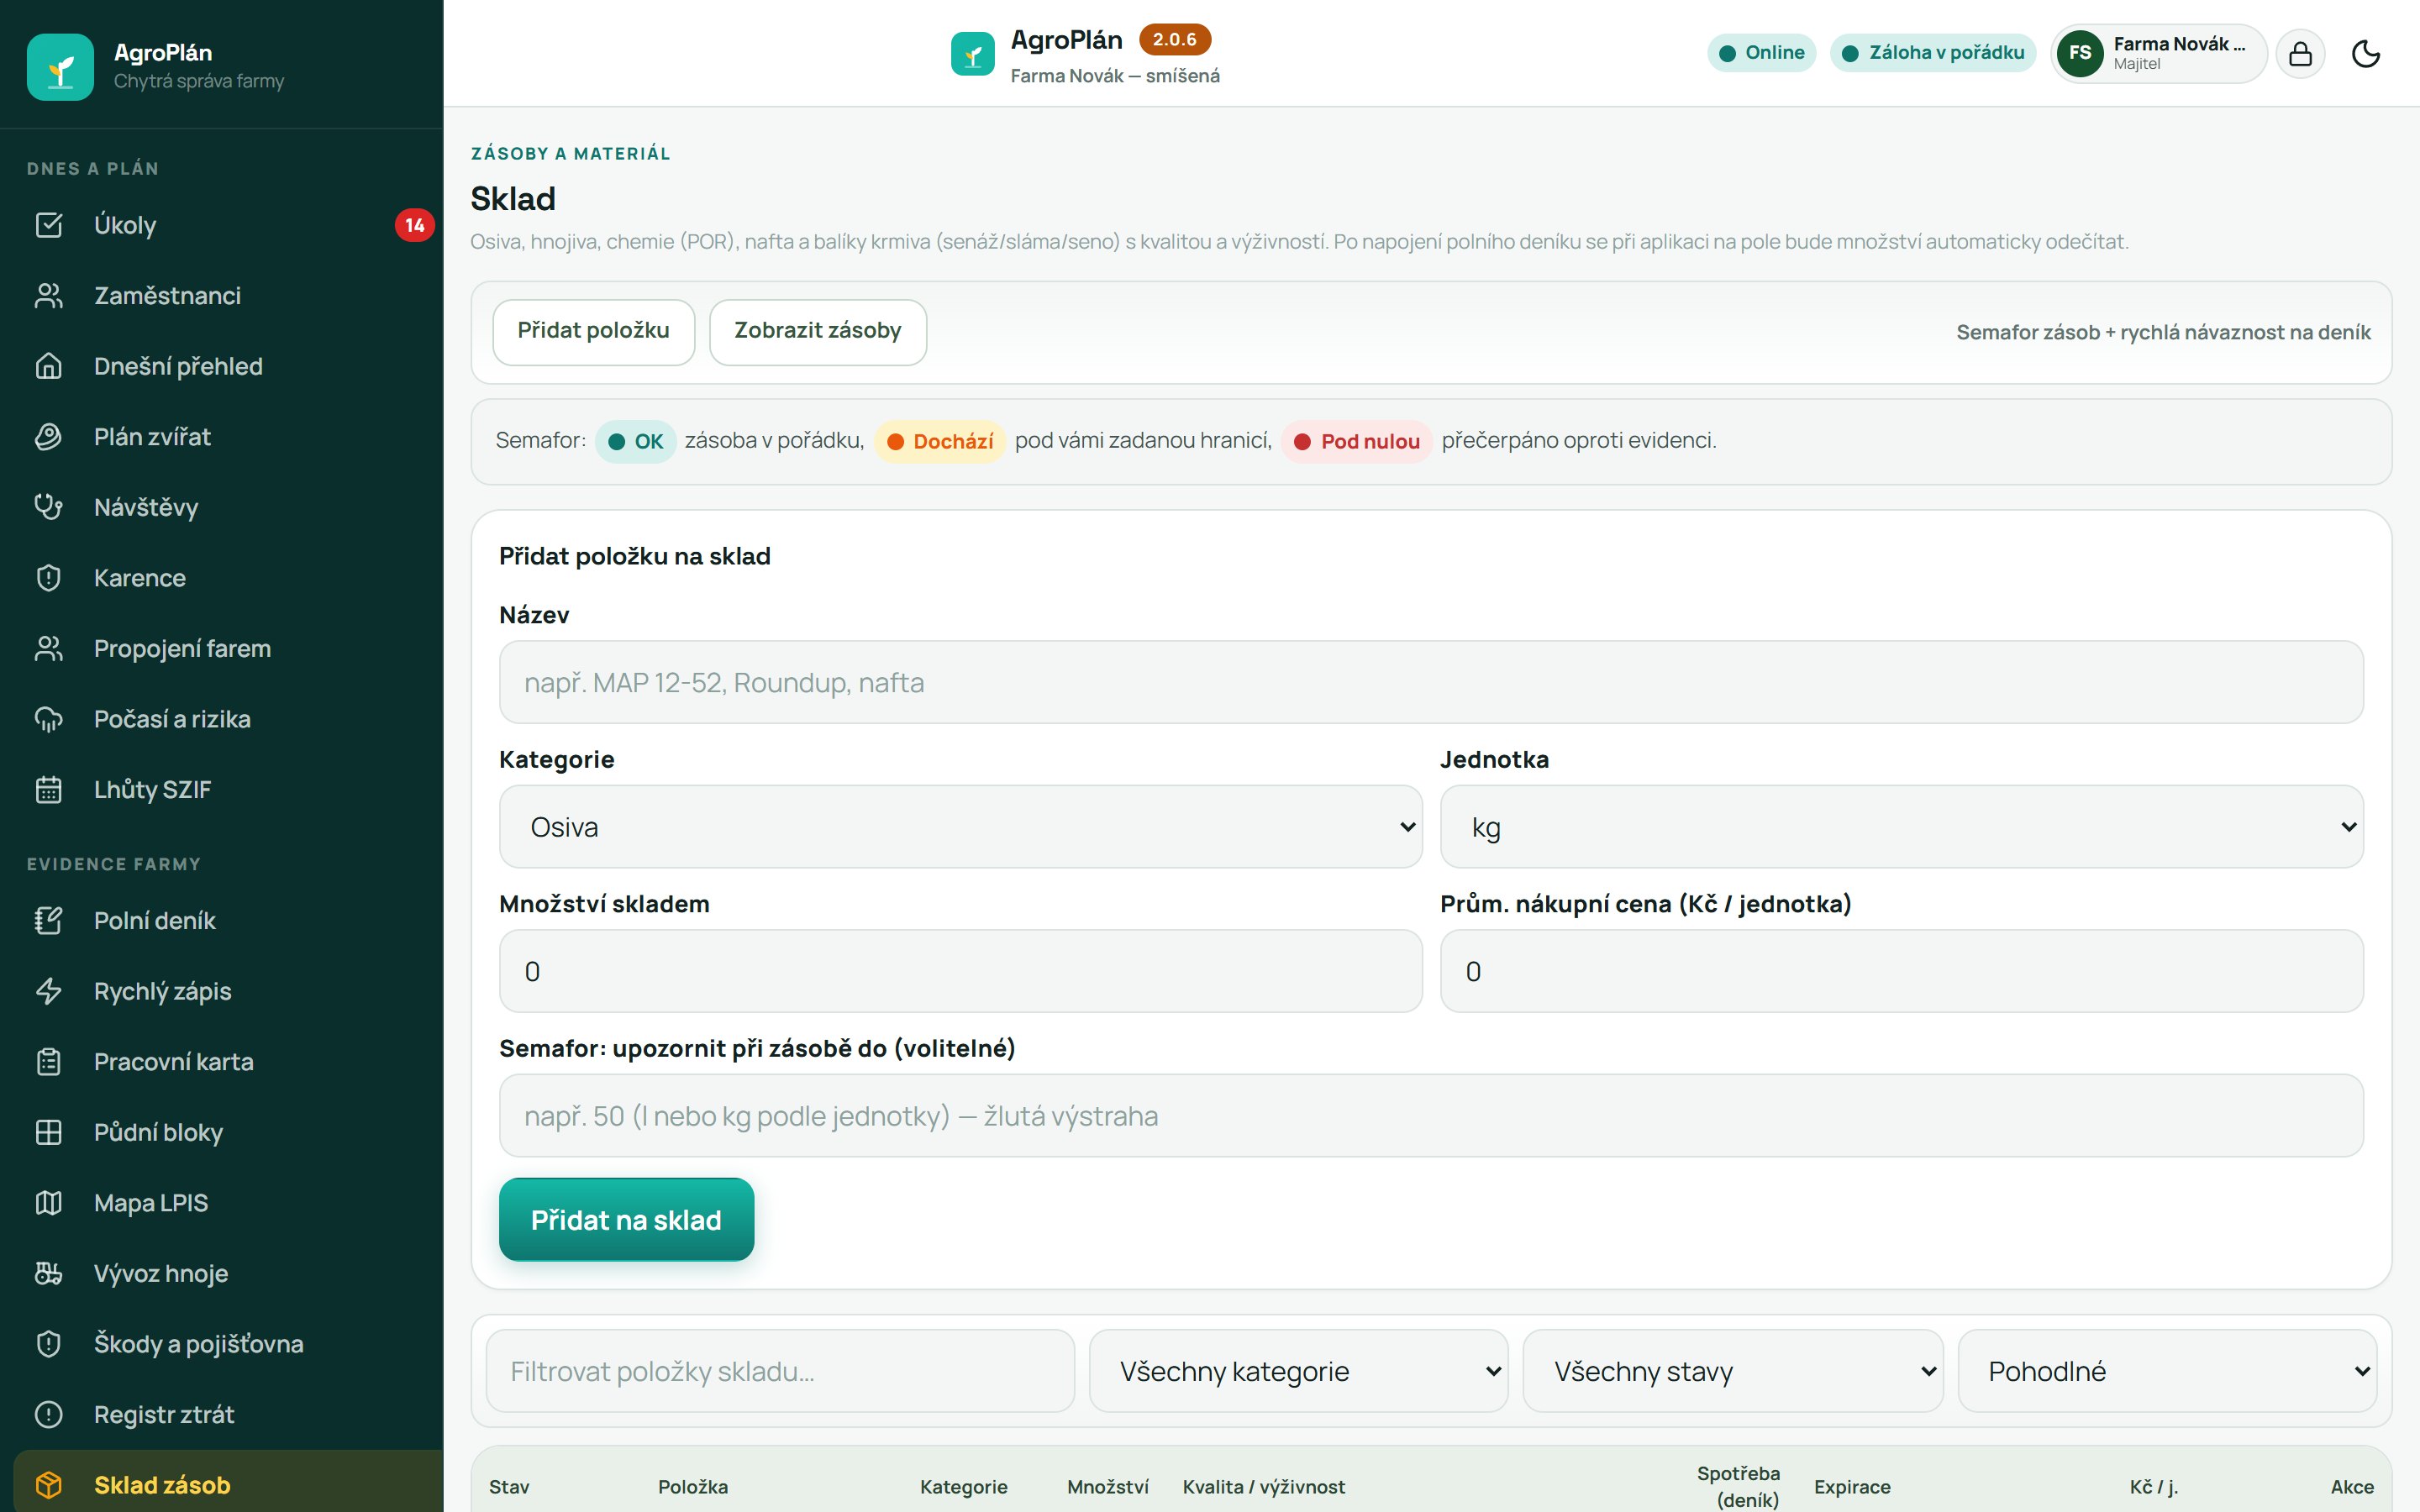The height and width of the screenshot is (1512, 2420).
Task: Open the Jednotka dropdown showing kg
Action: [x=1901, y=827]
